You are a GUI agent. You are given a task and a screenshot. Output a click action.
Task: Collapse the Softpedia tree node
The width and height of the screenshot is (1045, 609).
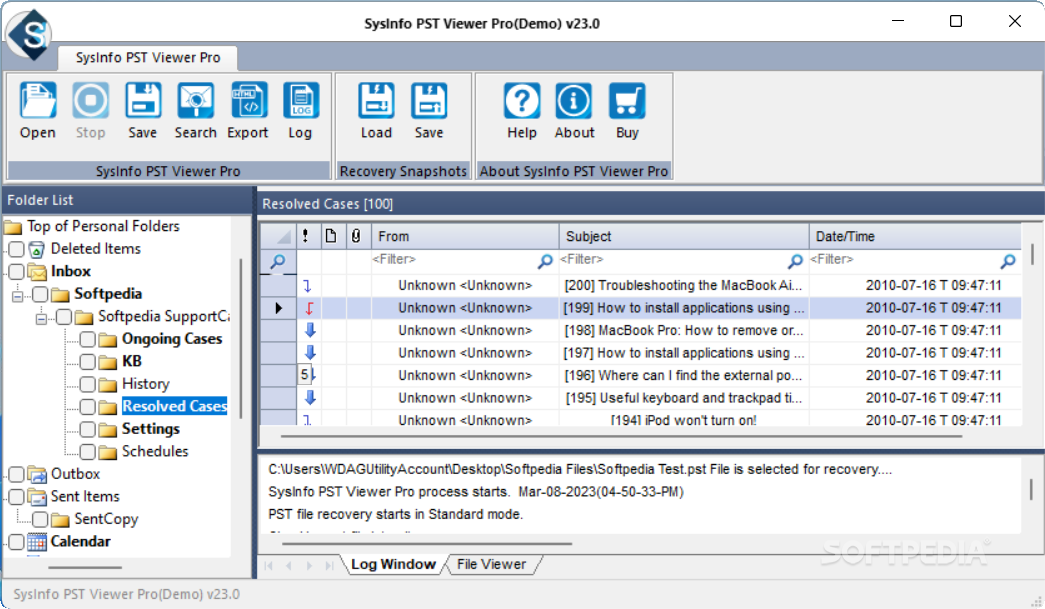[x=17, y=296]
